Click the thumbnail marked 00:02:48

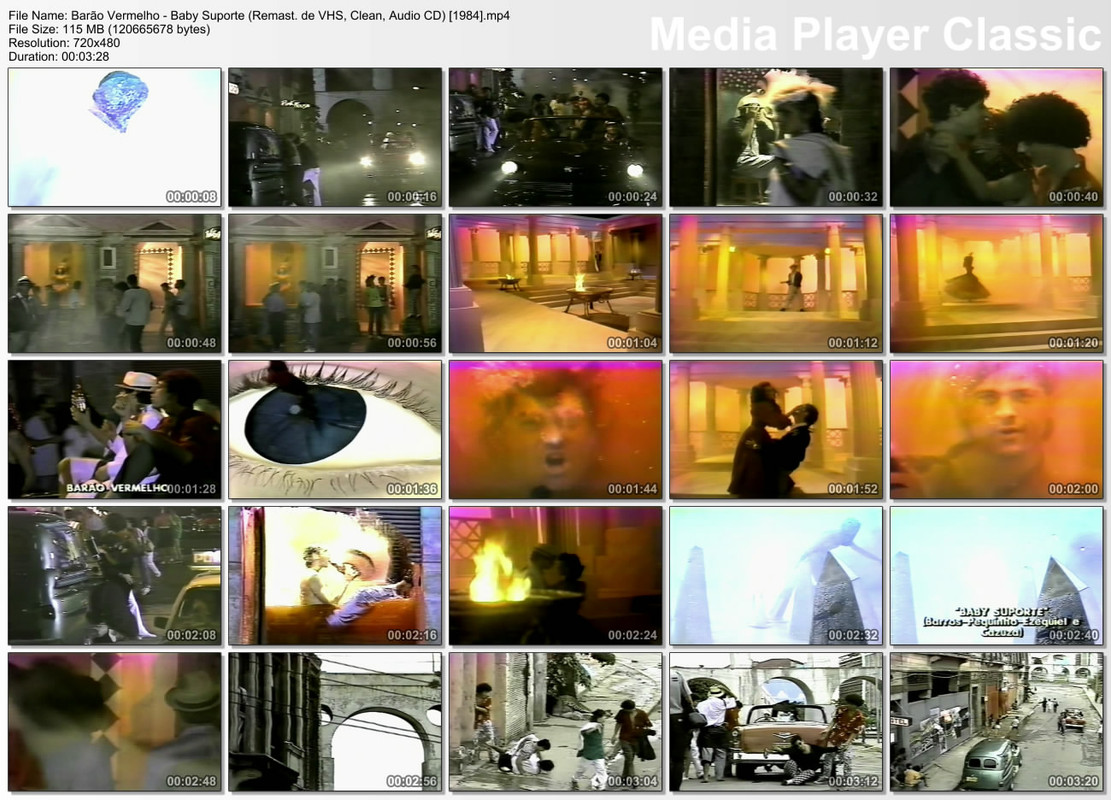pos(114,722)
